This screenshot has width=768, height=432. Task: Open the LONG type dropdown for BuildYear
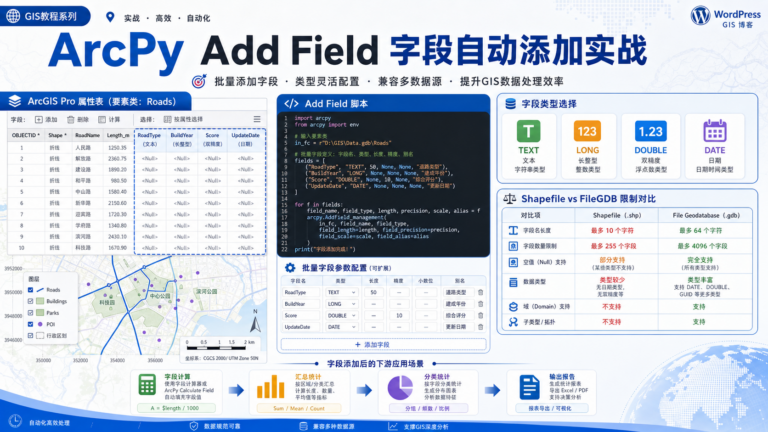pos(341,304)
